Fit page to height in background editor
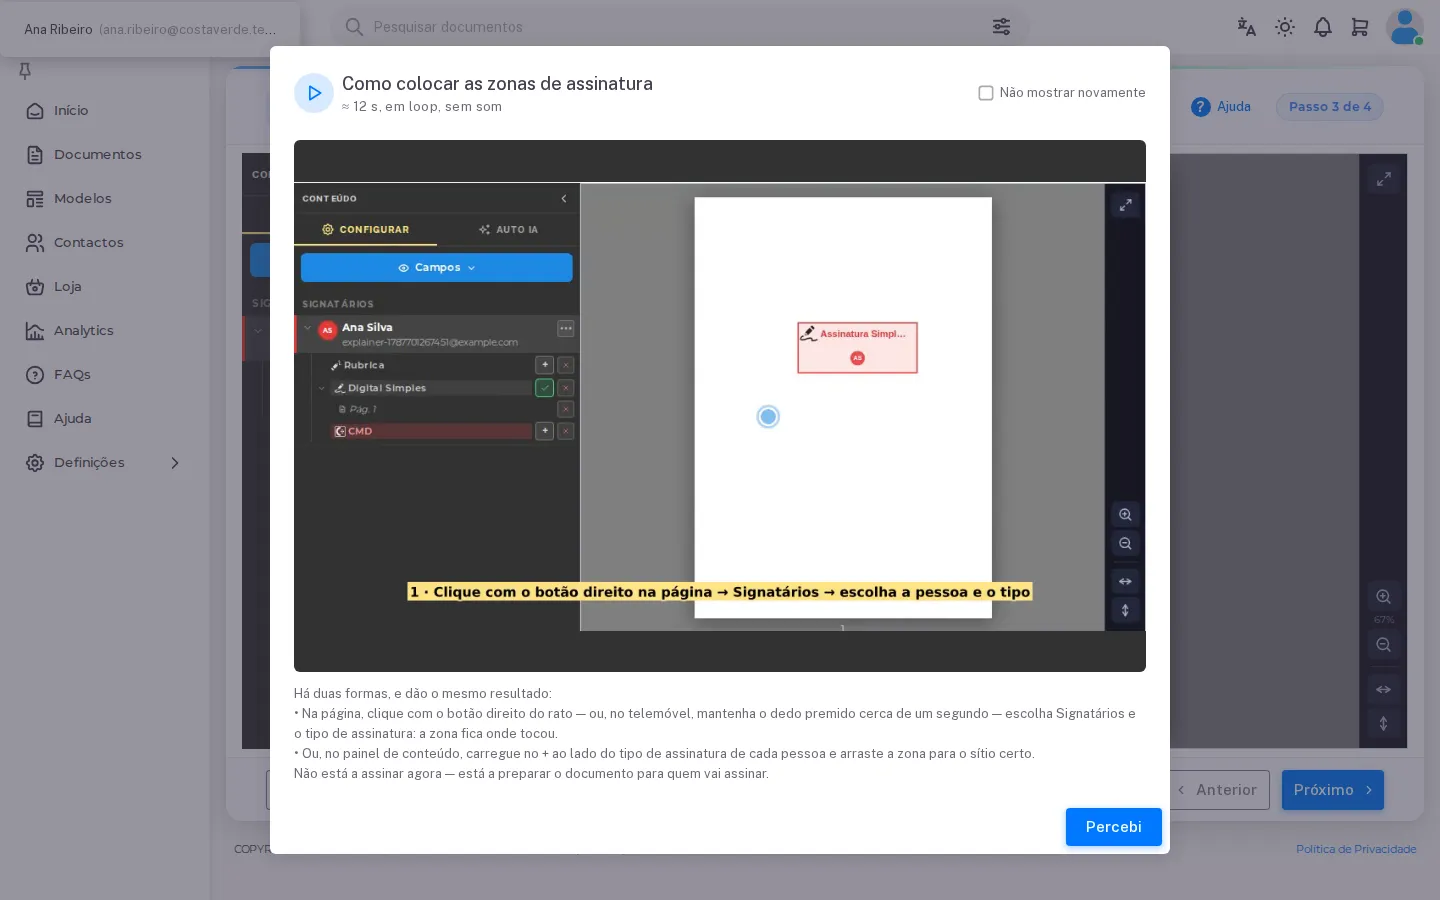 click(x=1384, y=723)
